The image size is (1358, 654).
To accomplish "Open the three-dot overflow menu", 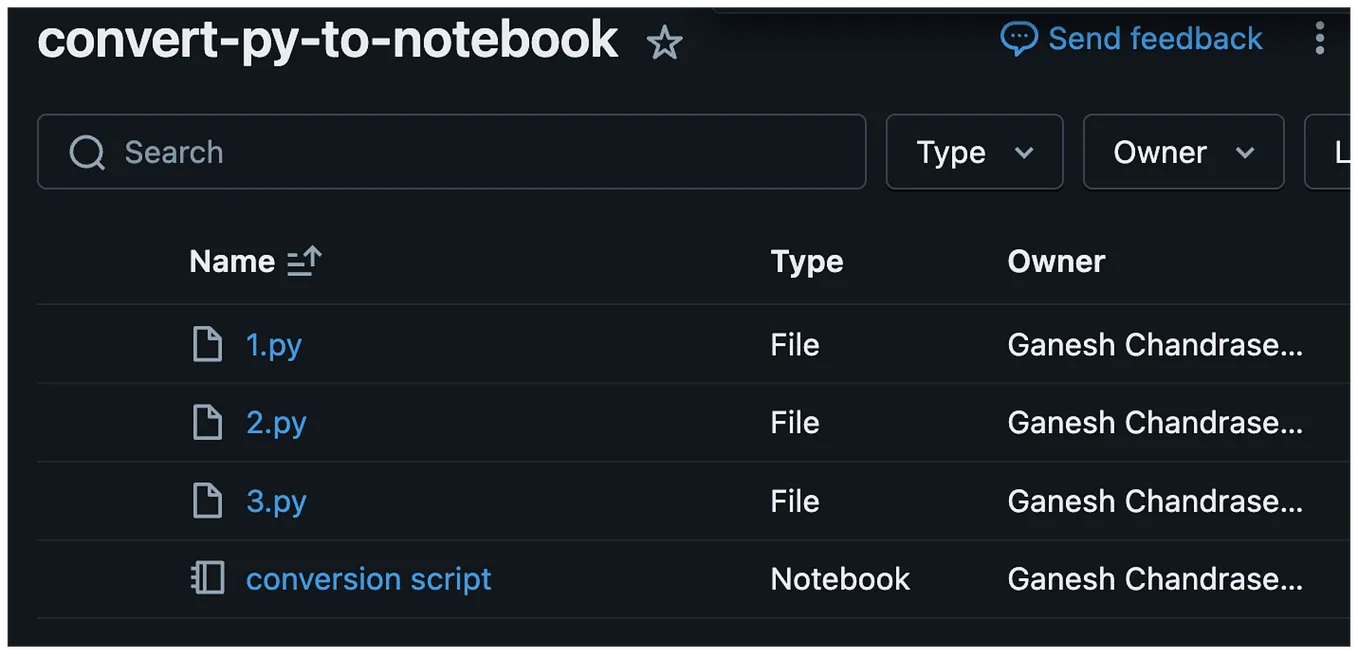I will pos(1320,38).
